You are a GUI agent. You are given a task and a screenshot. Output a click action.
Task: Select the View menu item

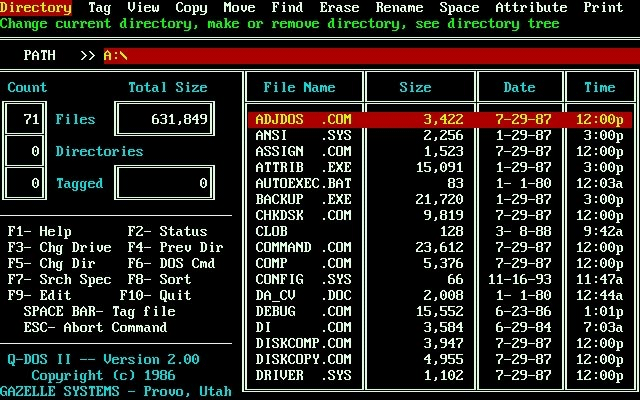click(143, 7)
